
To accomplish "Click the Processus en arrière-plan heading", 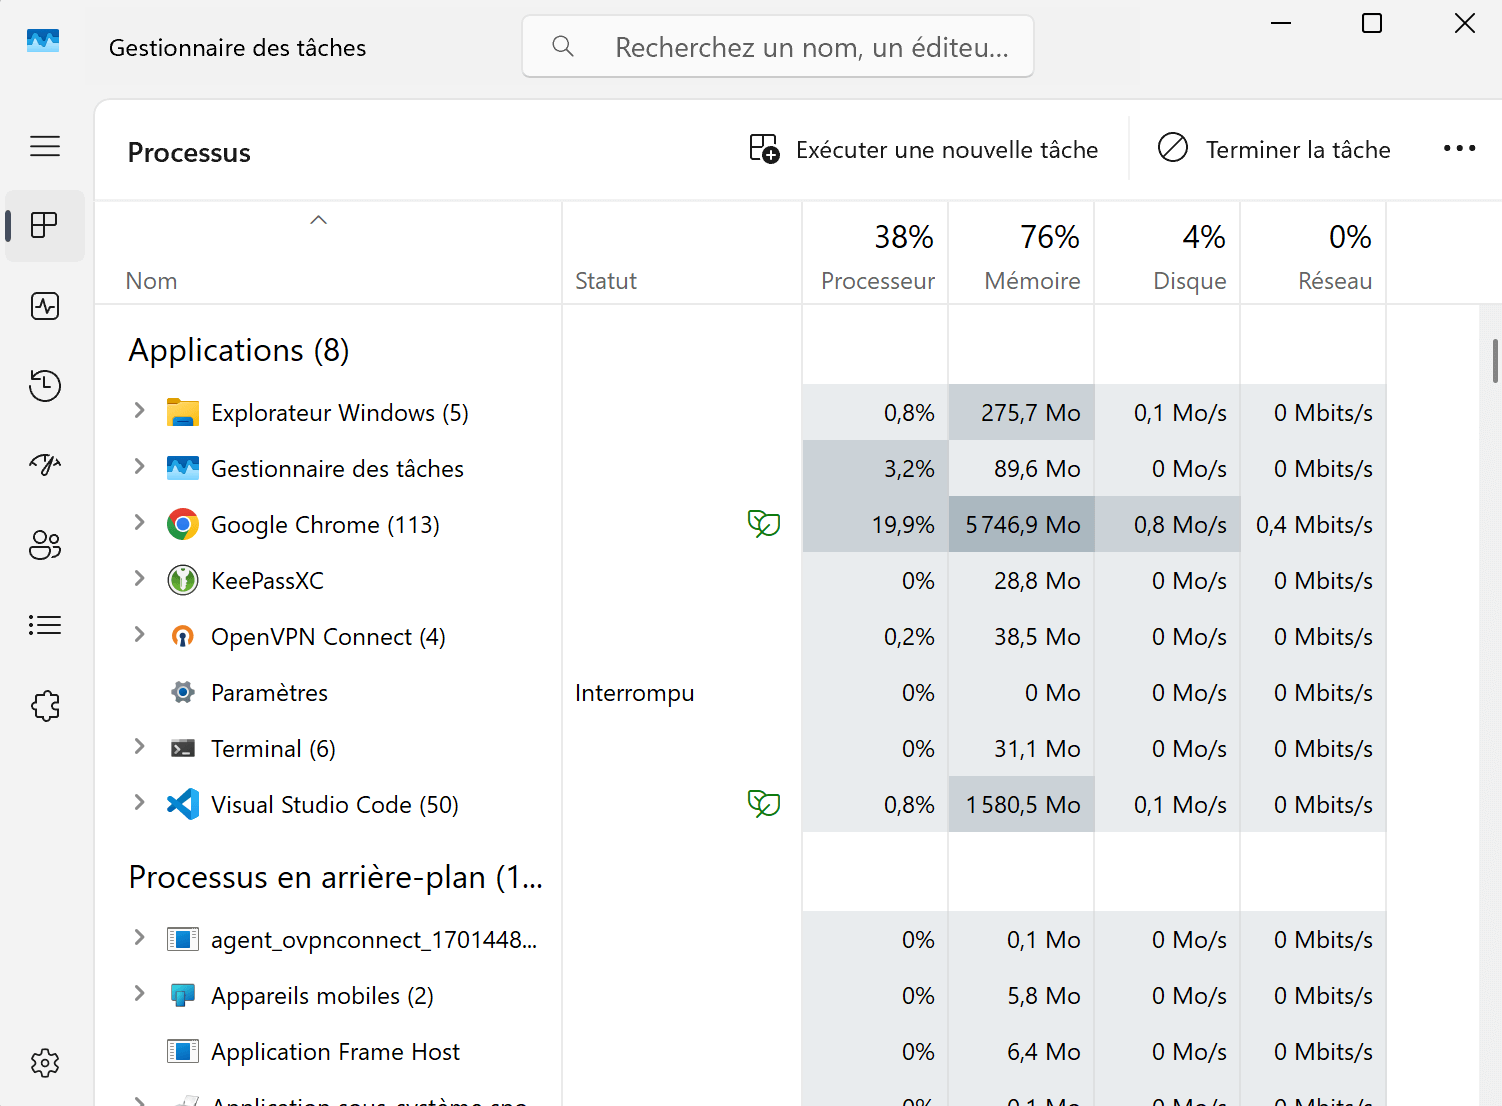I will 336,877.
